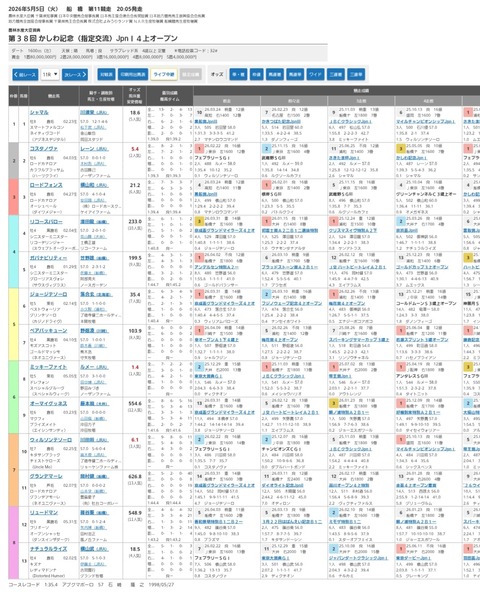Open horse ガバナビリティー profile link
Screen dimensions: 480x592
click(48, 258)
